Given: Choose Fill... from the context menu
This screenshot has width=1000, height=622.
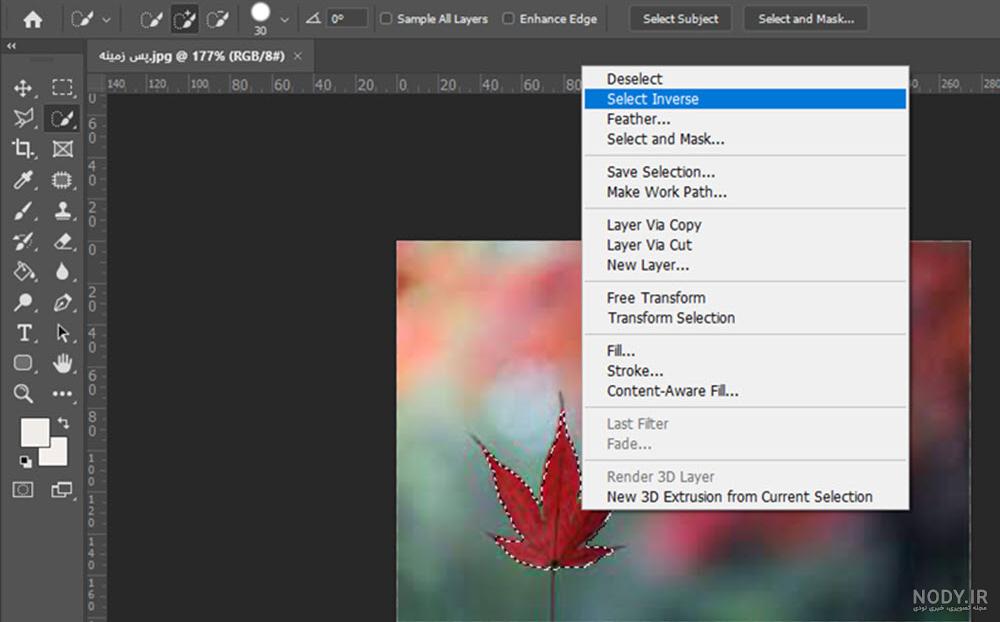Looking at the screenshot, I should click(745, 351).
